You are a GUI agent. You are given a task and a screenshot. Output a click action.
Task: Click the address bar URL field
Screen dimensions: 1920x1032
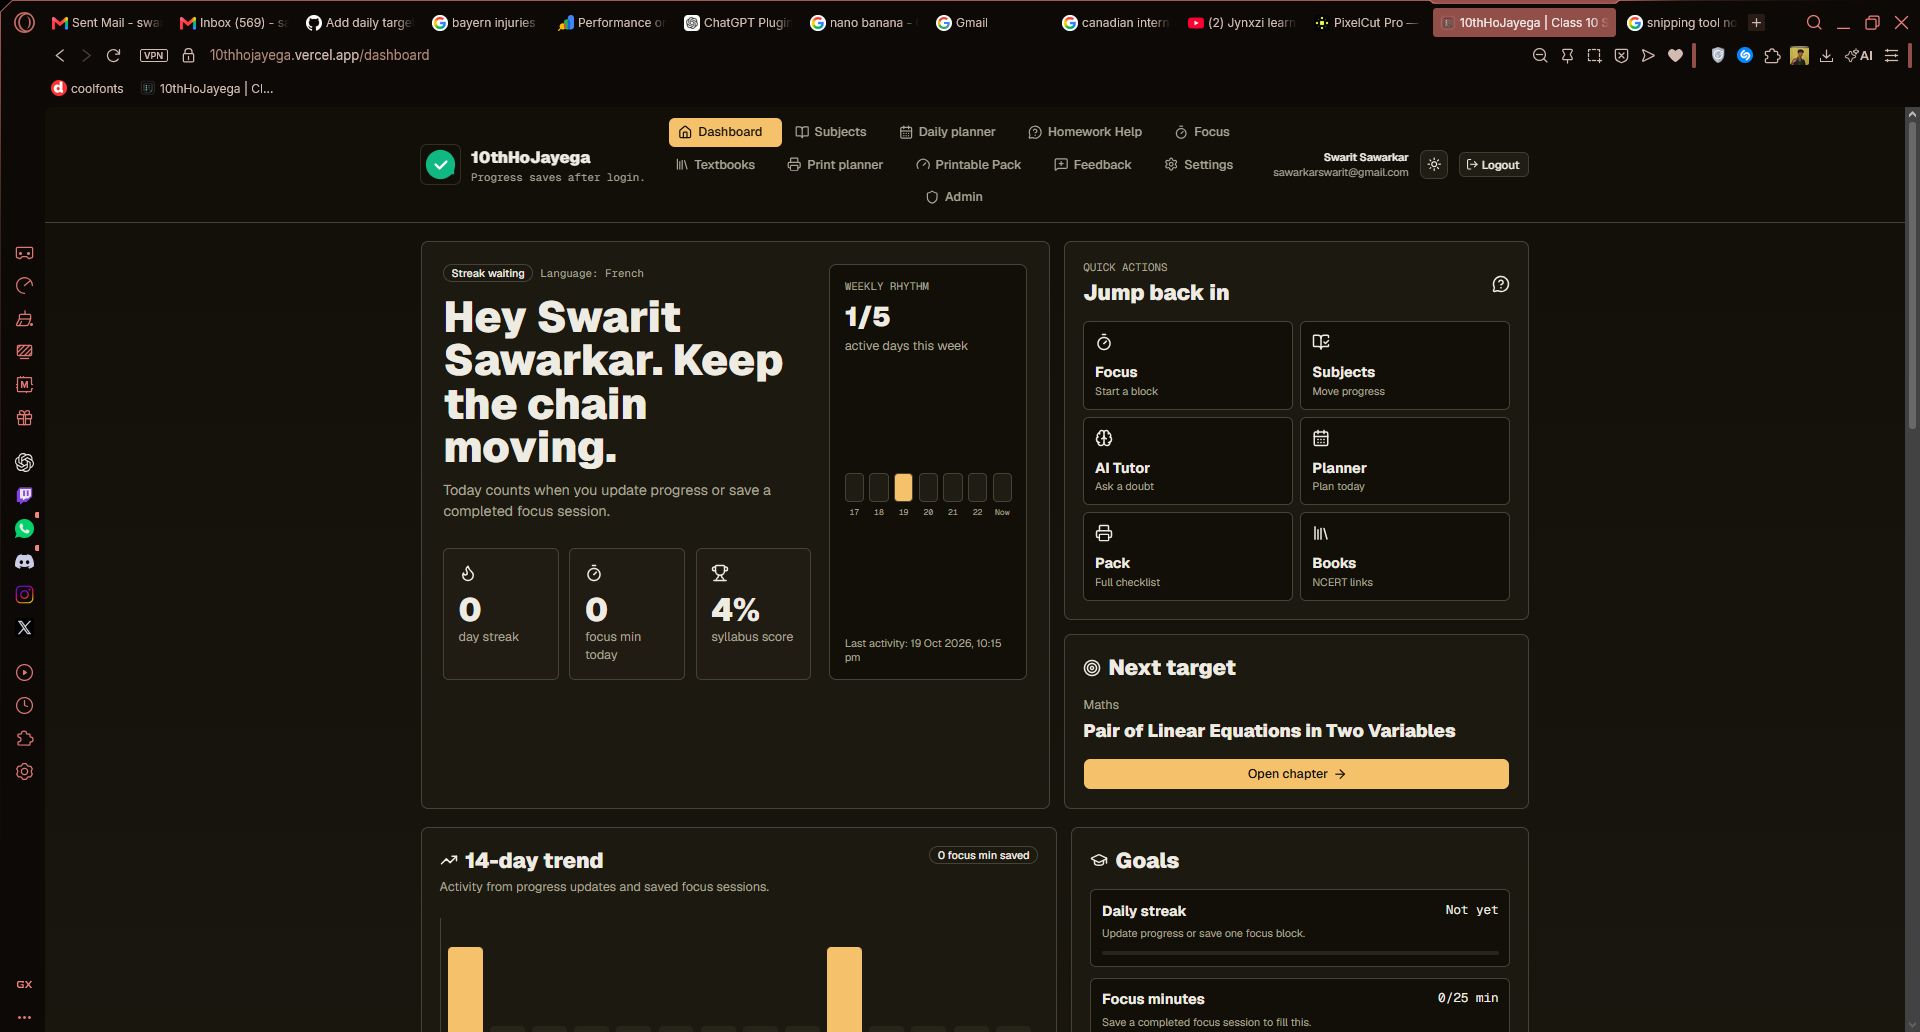[320, 56]
